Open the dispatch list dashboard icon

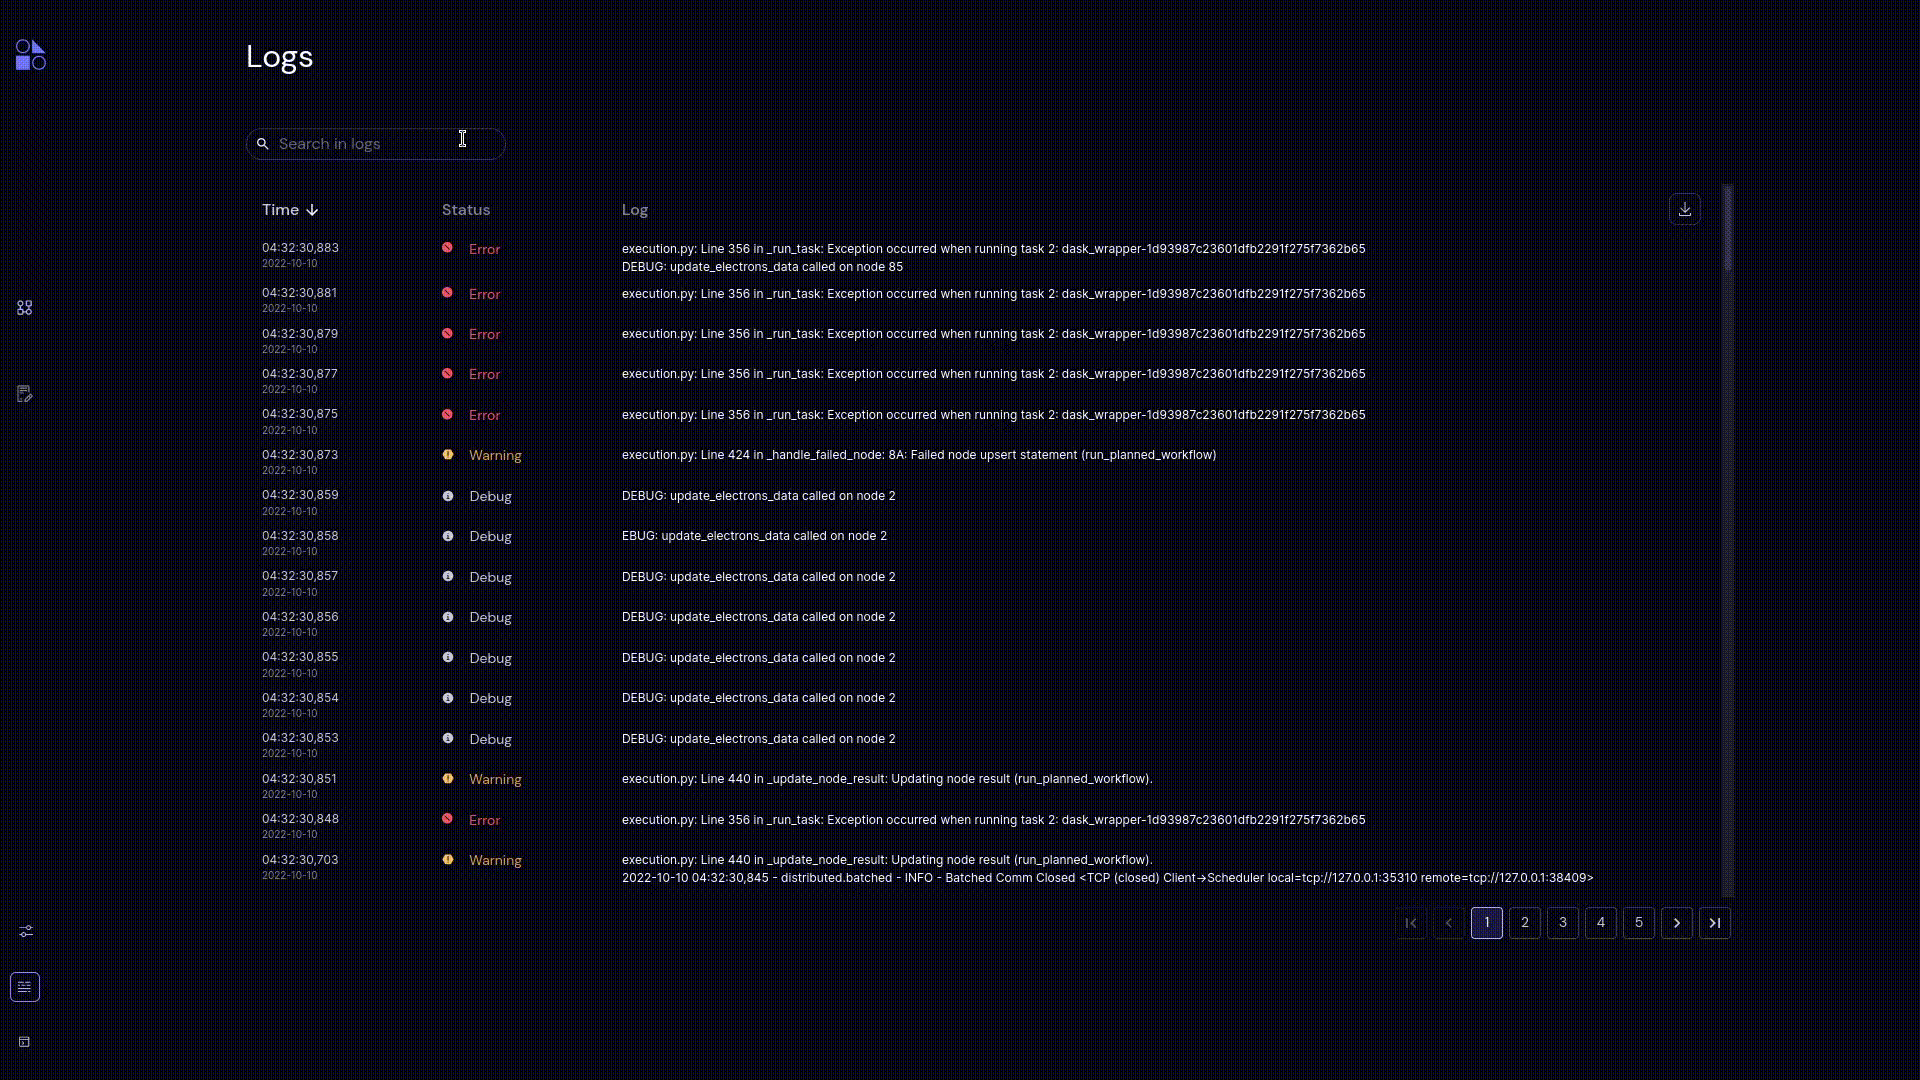(x=25, y=308)
